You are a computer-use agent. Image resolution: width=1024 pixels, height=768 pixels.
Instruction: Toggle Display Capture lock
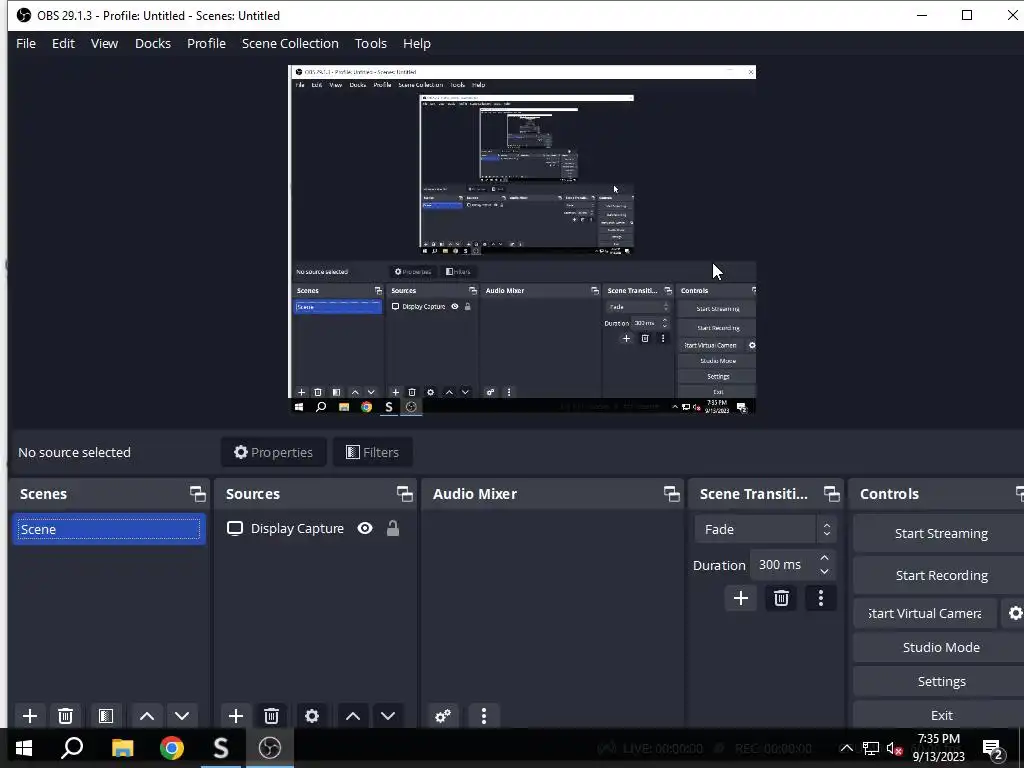pyautogui.click(x=392, y=528)
